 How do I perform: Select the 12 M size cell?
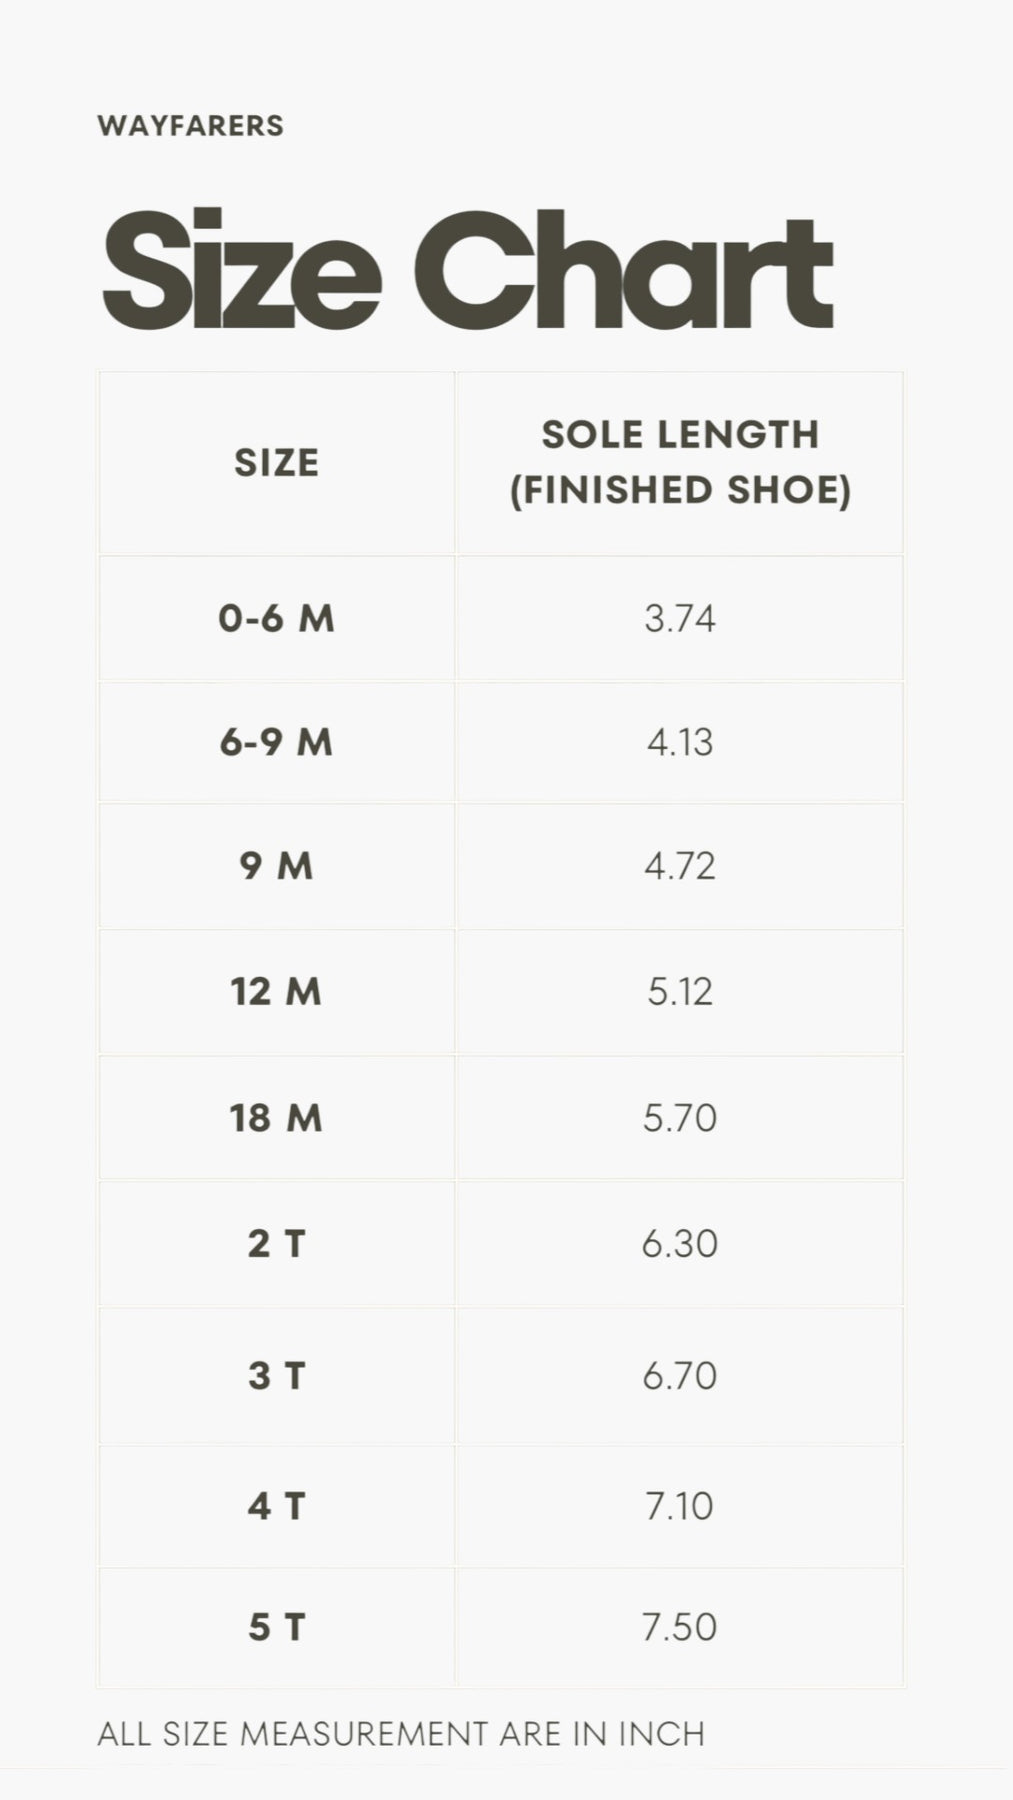(x=277, y=991)
